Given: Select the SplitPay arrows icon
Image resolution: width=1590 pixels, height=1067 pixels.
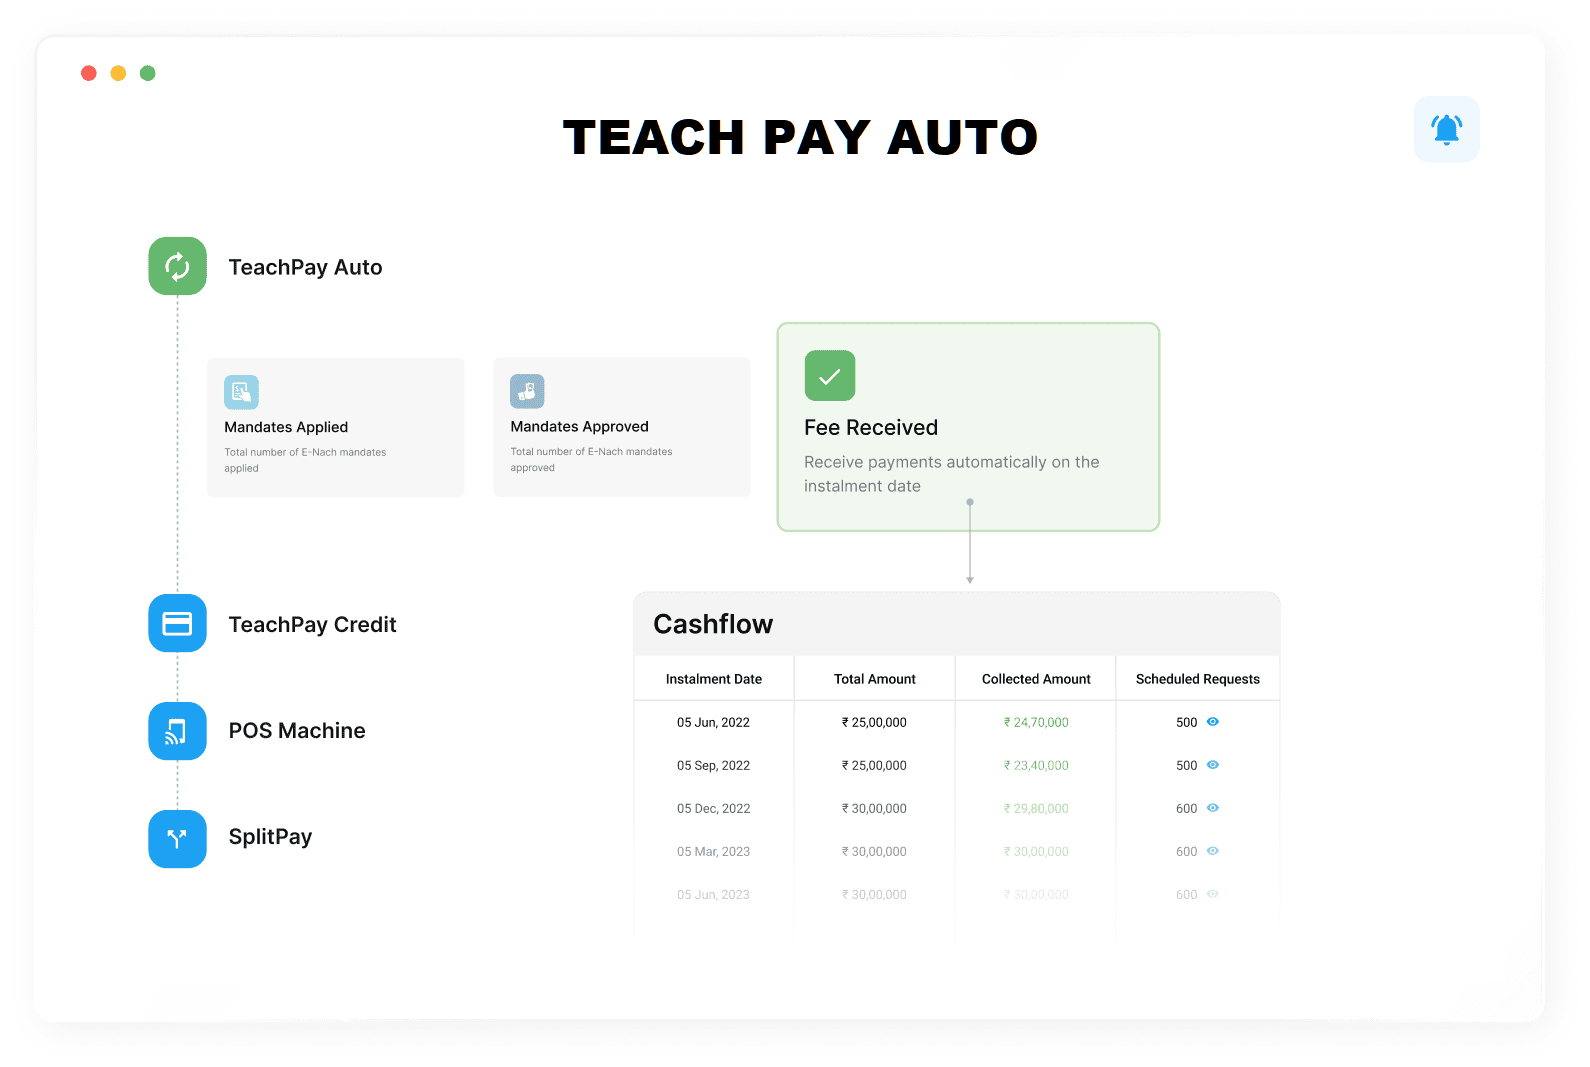Looking at the screenshot, I should click(x=178, y=838).
